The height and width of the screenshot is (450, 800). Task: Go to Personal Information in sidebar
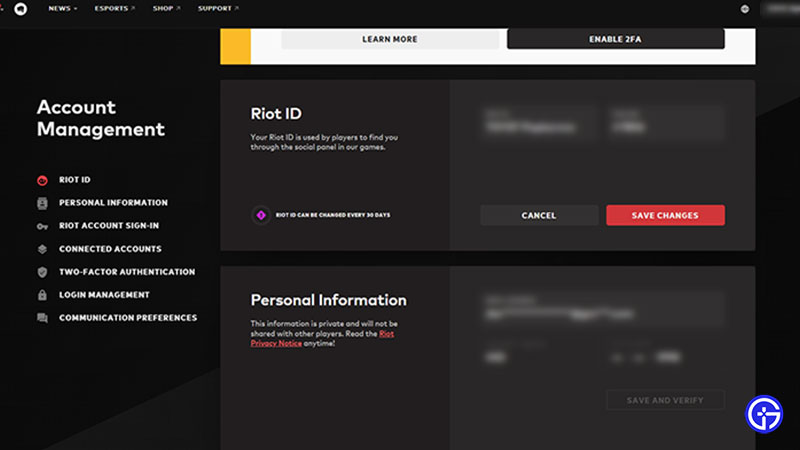113,203
